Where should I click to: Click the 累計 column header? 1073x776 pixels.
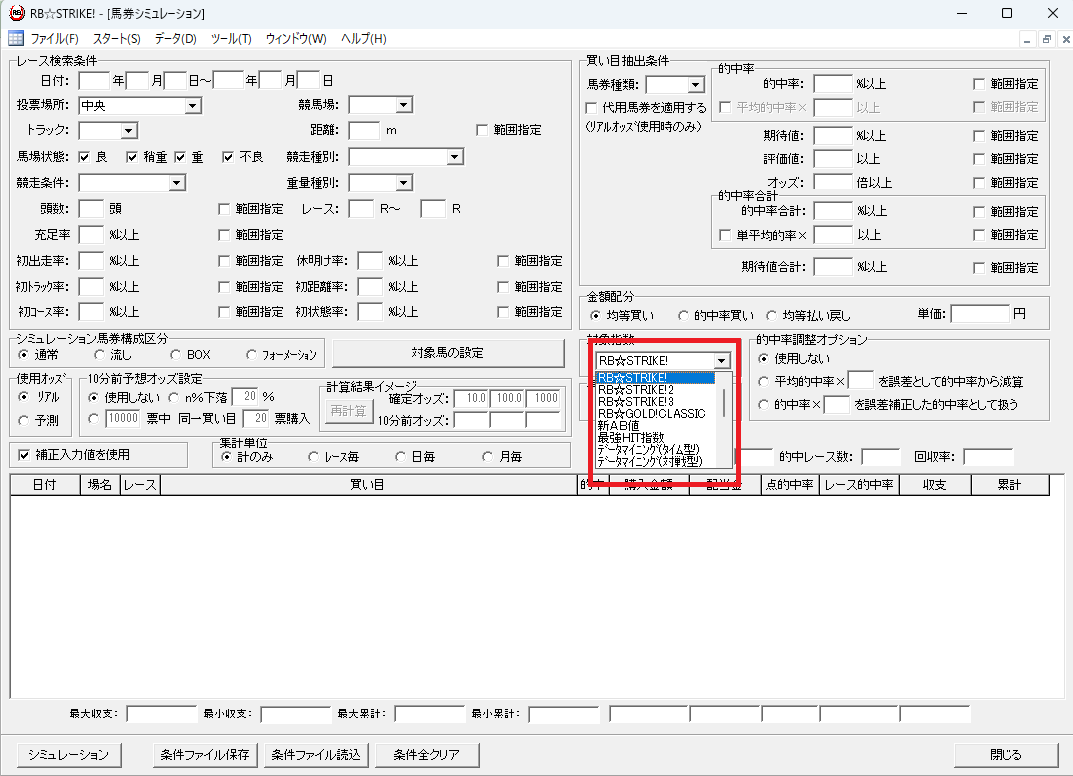click(1010, 484)
